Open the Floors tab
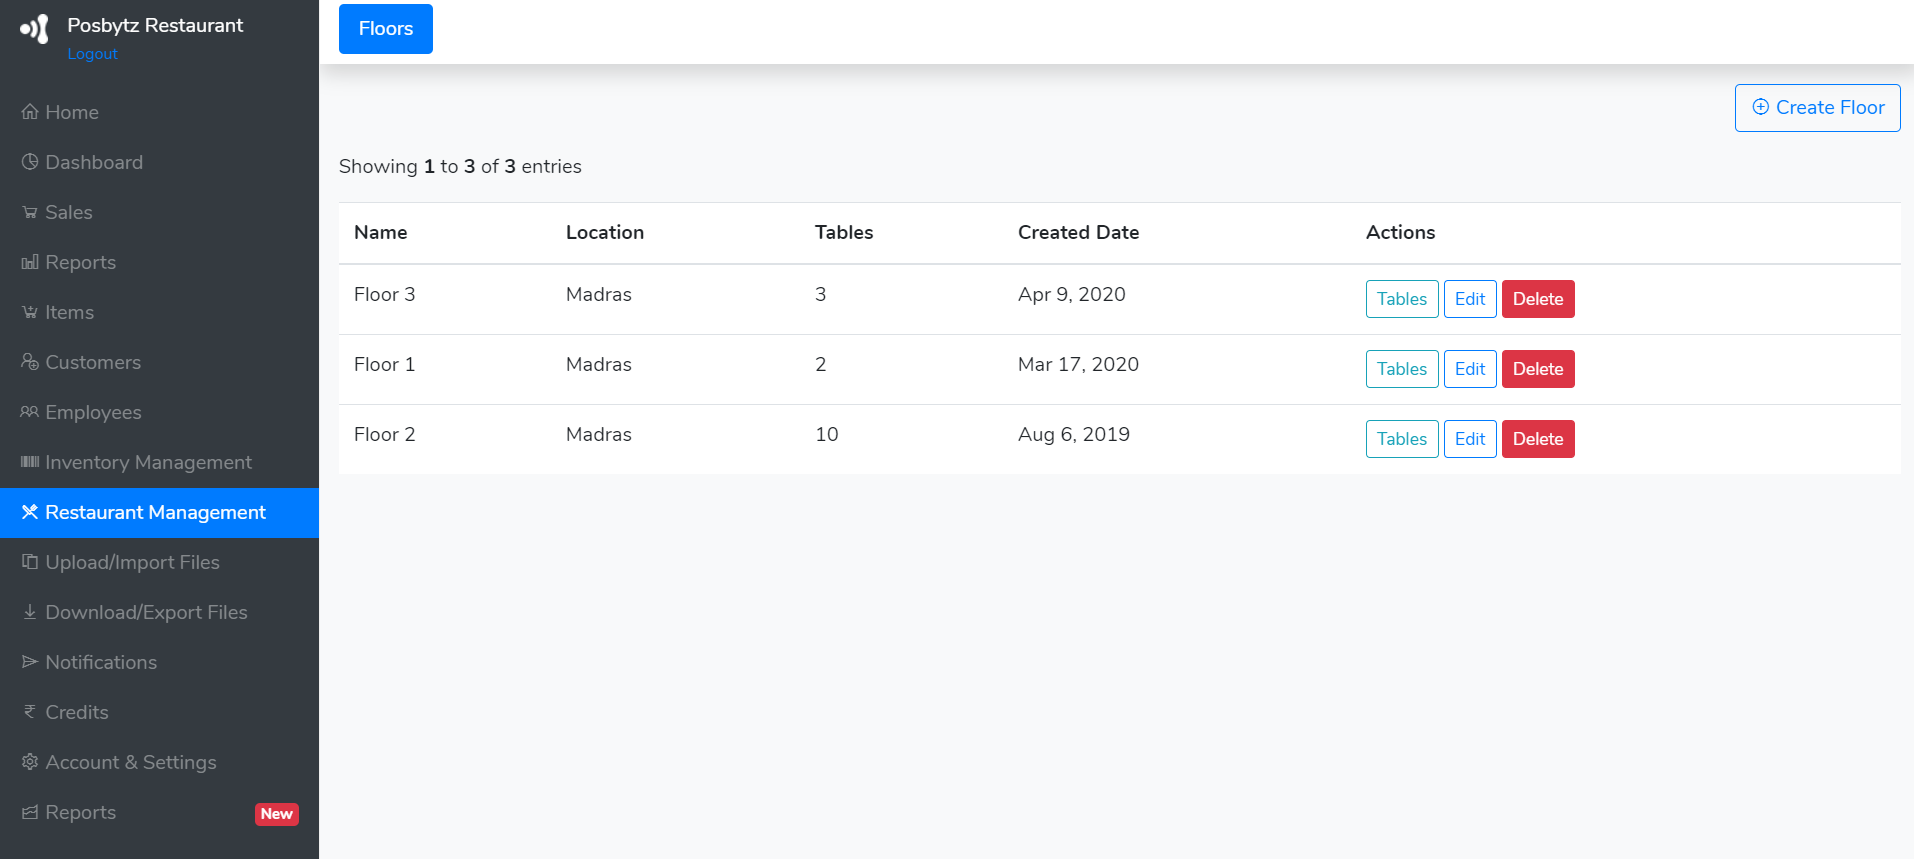 [x=385, y=29]
